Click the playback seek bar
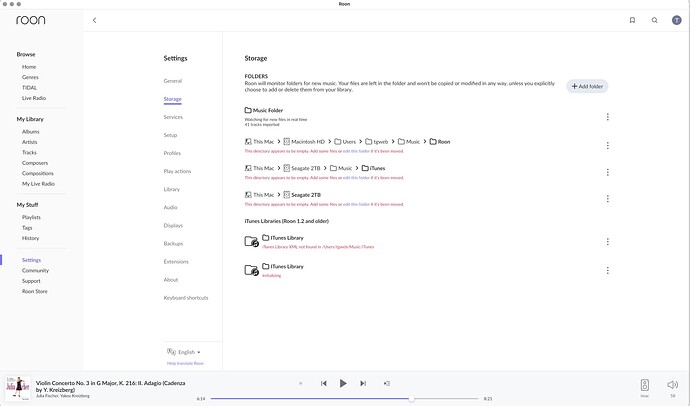690x406 pixels. 344,399
